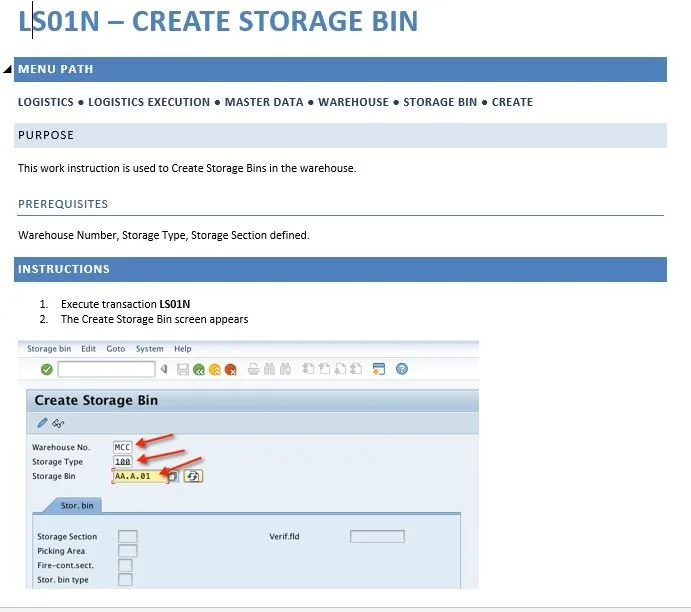Click 'The Create Storage Bin screen appears'
Viewport: 691px width, 612px height.
[155, 319]
